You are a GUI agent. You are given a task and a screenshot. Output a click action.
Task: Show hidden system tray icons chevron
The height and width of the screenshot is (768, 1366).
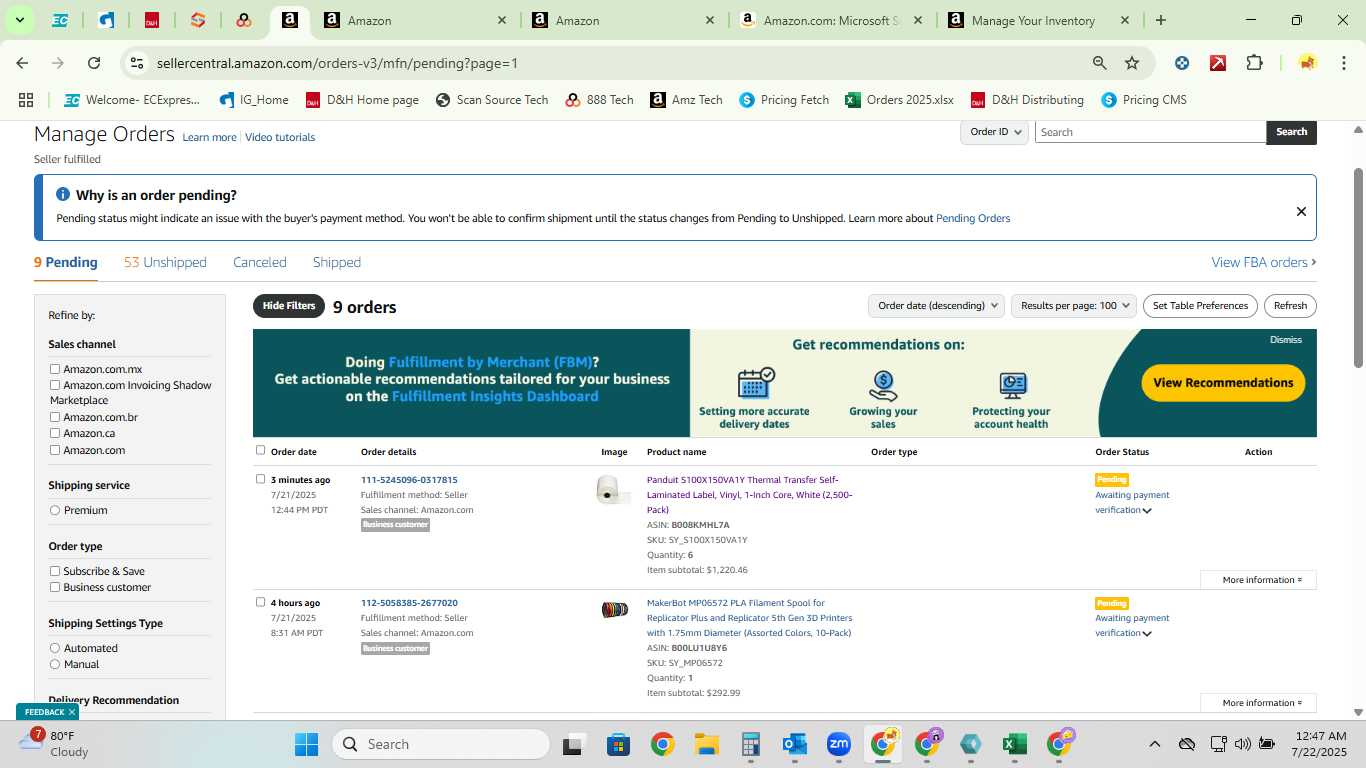1154,744
